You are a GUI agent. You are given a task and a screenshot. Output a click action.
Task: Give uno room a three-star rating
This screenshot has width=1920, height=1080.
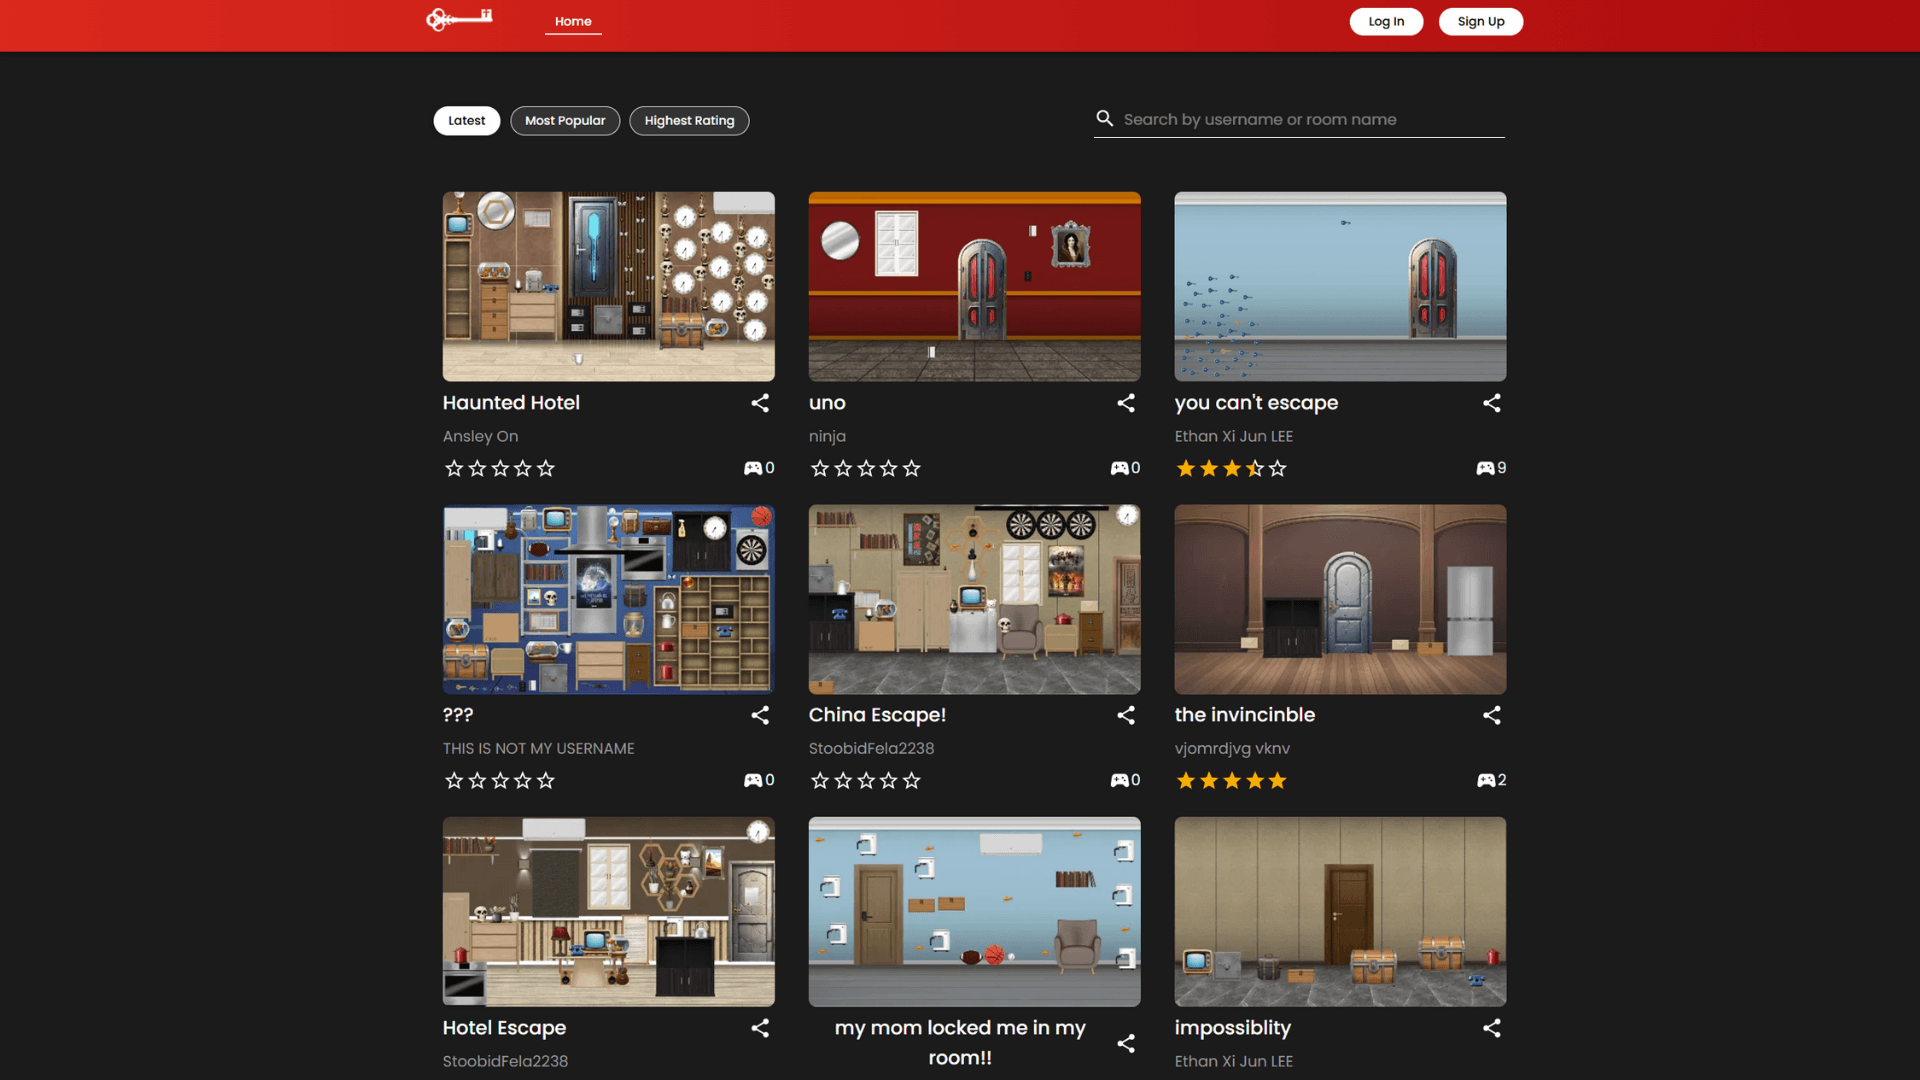click(866, 469)
